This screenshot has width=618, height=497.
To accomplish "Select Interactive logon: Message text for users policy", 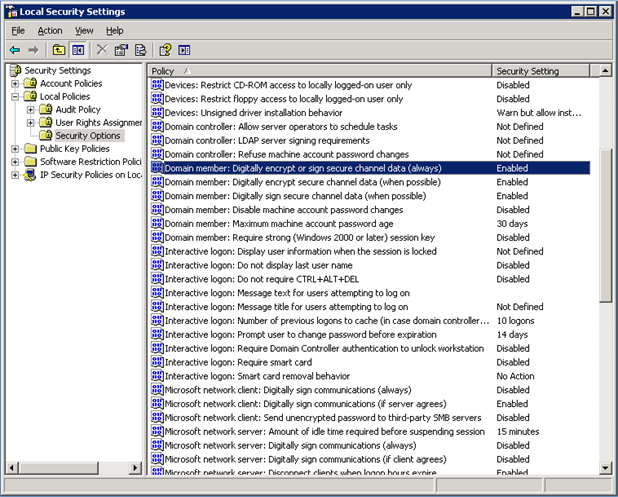I will coord(287,293).
